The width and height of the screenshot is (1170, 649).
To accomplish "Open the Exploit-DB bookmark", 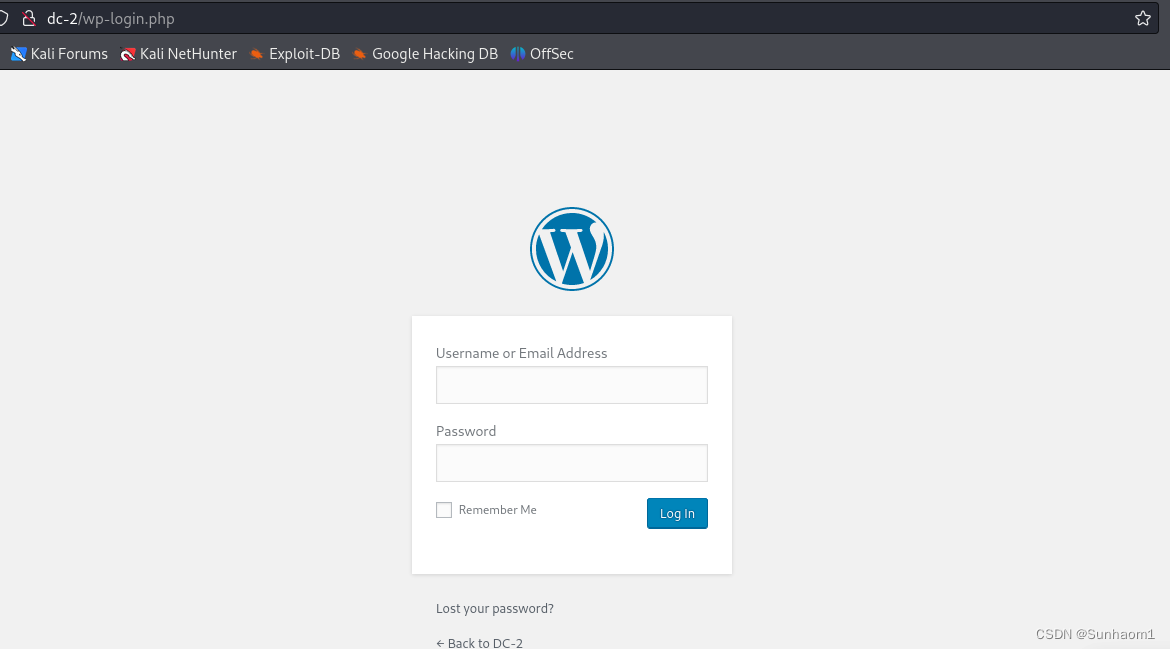I will click(295, 54).
